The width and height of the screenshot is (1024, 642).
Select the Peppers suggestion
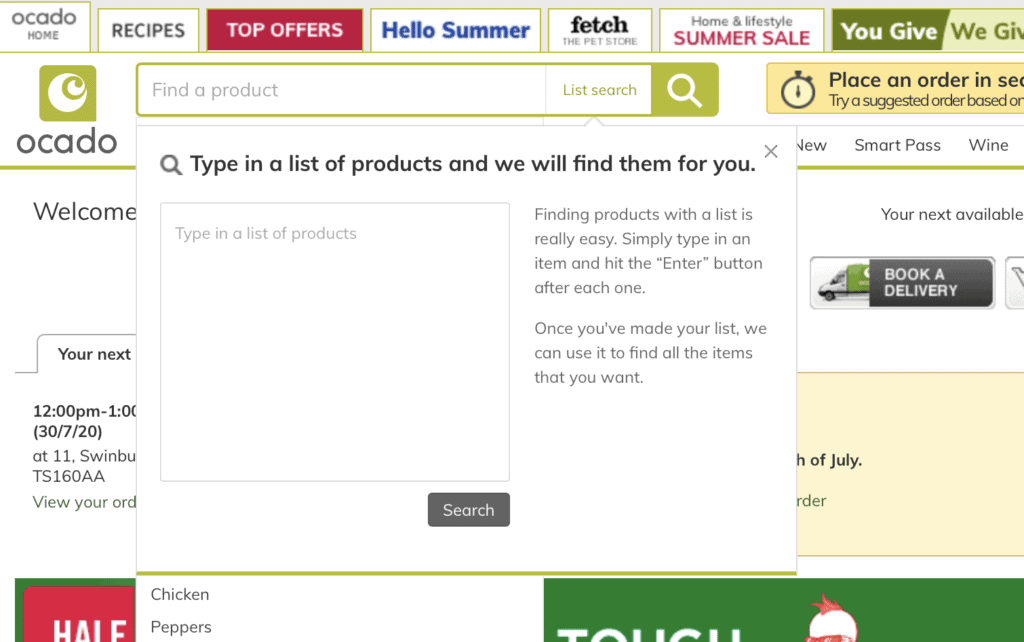click(181, 627)
